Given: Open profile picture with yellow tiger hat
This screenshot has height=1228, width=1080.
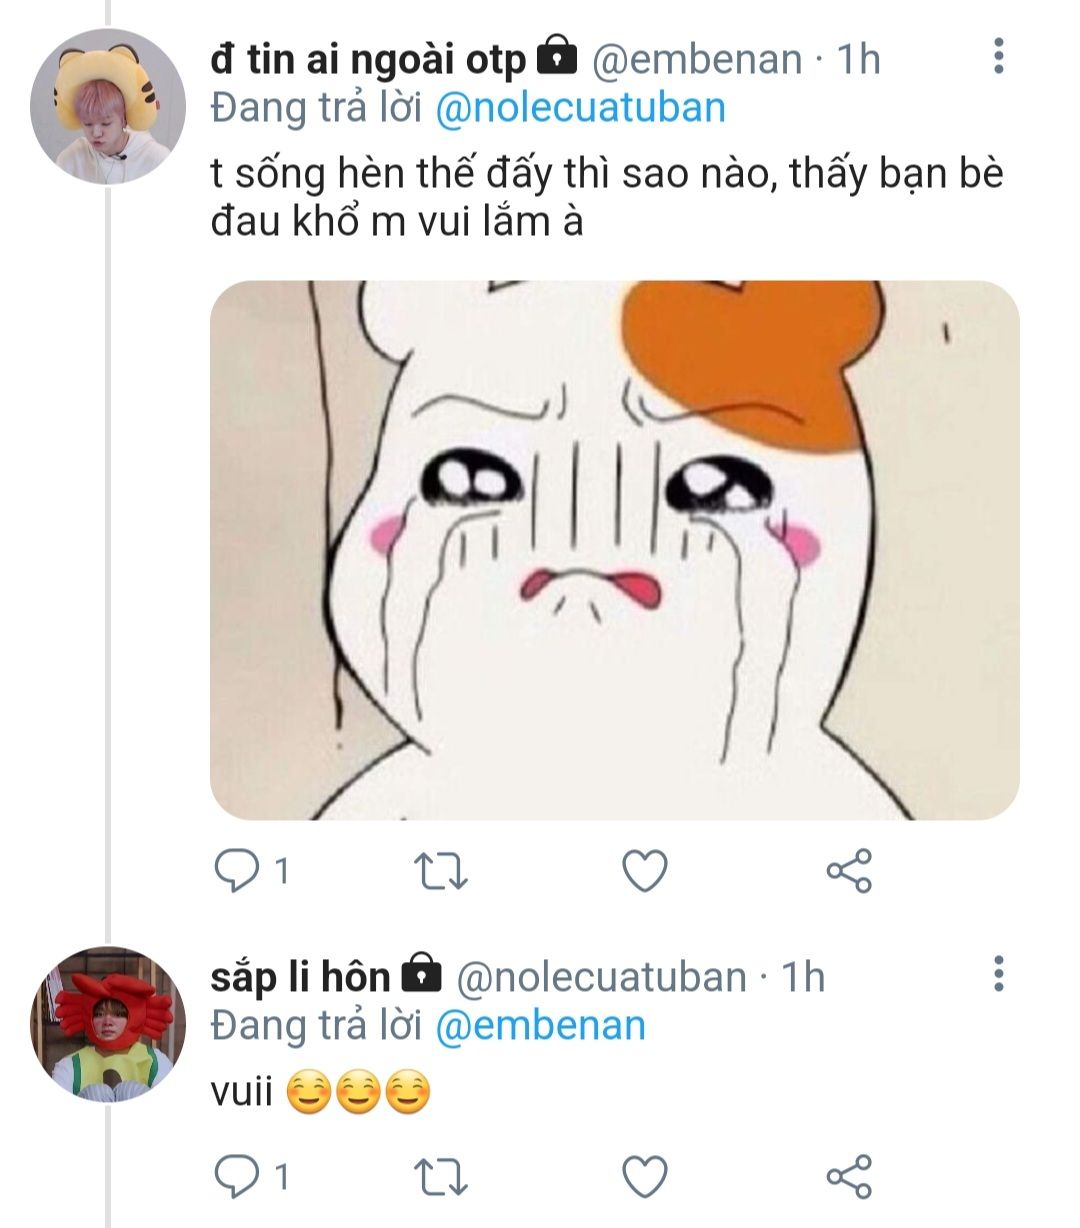Looking at the screenshot, I should pyautogui.click(x=107, y=106).
